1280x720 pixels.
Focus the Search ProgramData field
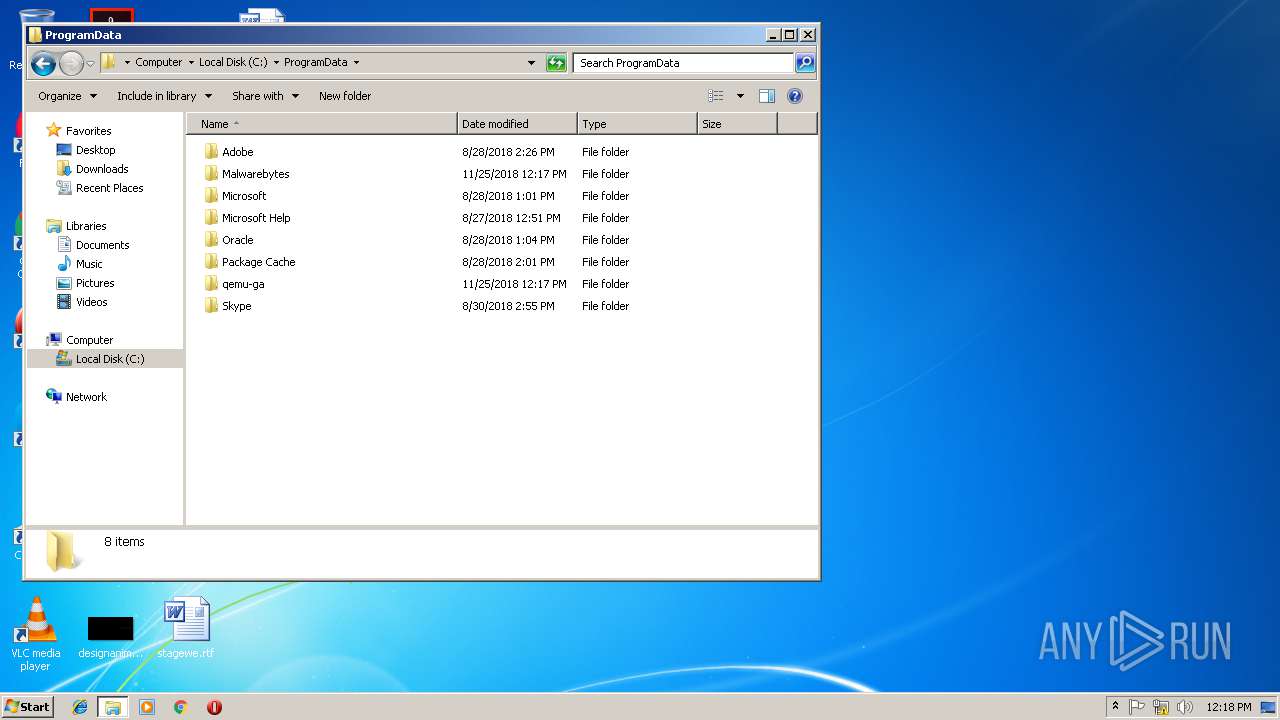click(x=684, y=63)
